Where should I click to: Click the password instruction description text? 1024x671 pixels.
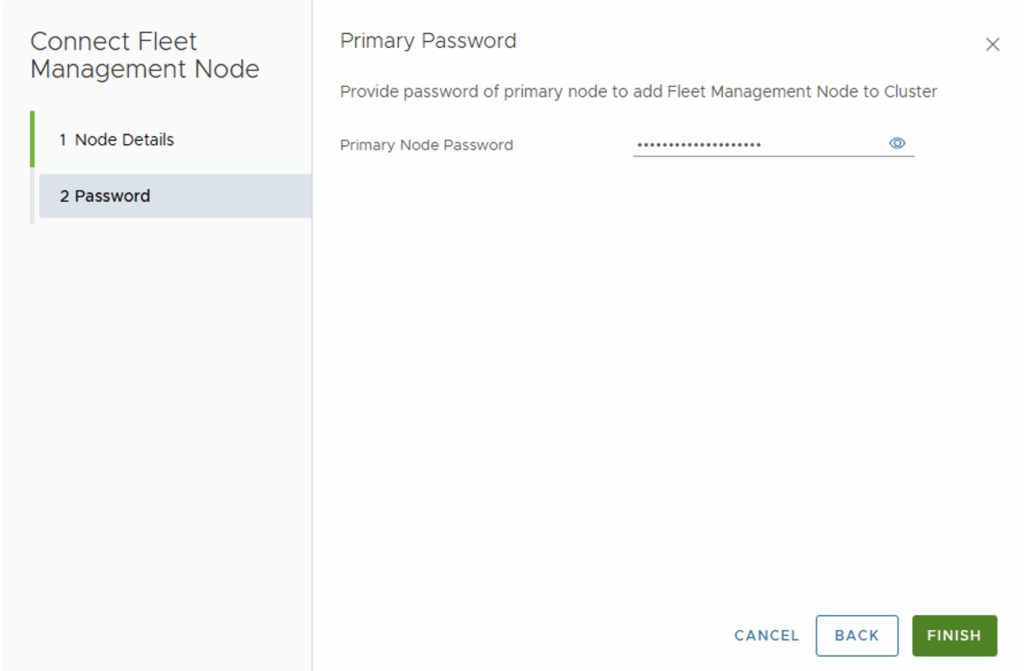[638, 92]
